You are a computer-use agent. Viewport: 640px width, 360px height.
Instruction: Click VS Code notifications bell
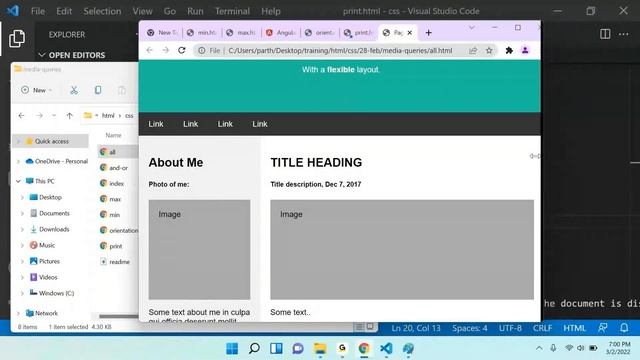pos(624,328)
